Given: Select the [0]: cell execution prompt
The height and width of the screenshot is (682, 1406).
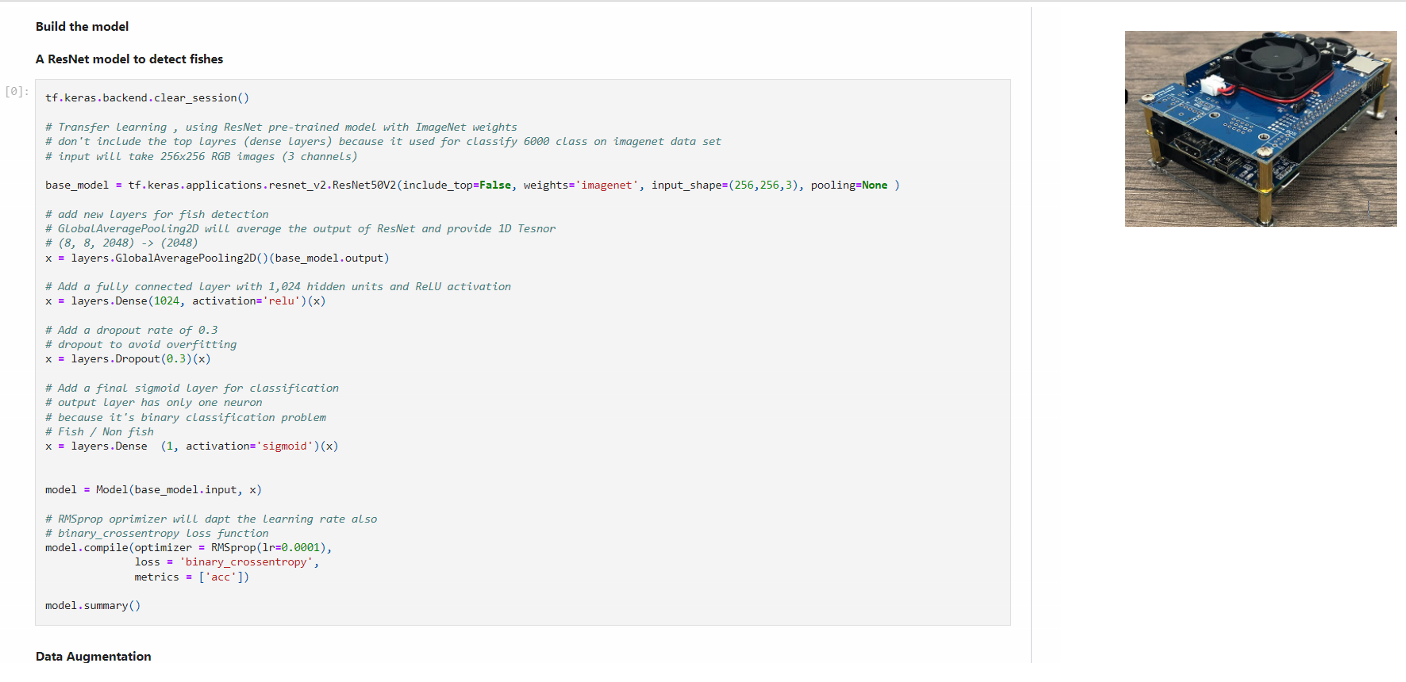Looking at the screenshot, I should pos(17,91).
